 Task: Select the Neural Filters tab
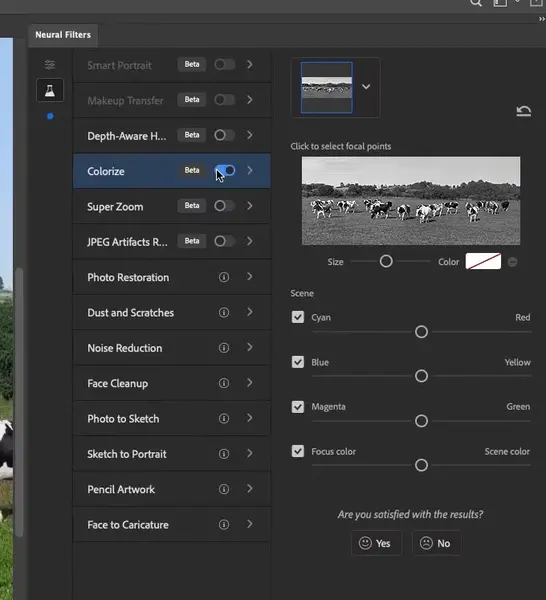click(x=63, y=35)
